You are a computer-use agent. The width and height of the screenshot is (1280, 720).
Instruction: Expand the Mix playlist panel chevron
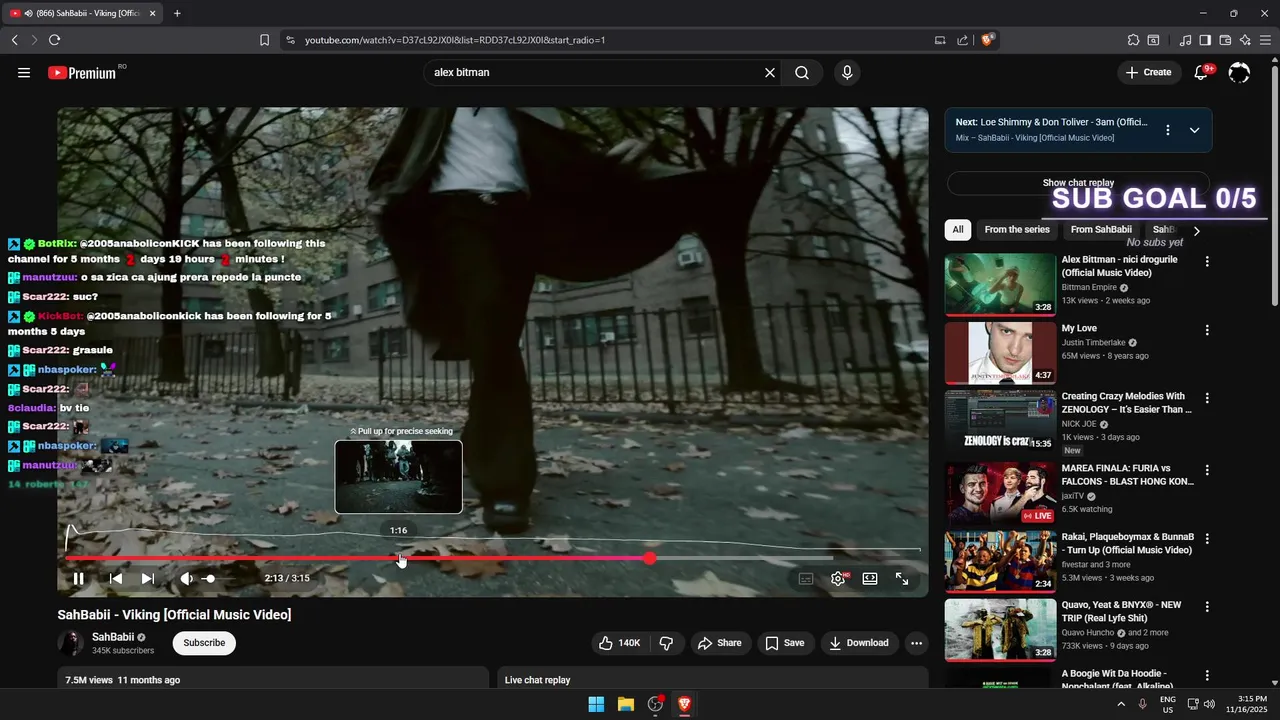(1194, 130)
